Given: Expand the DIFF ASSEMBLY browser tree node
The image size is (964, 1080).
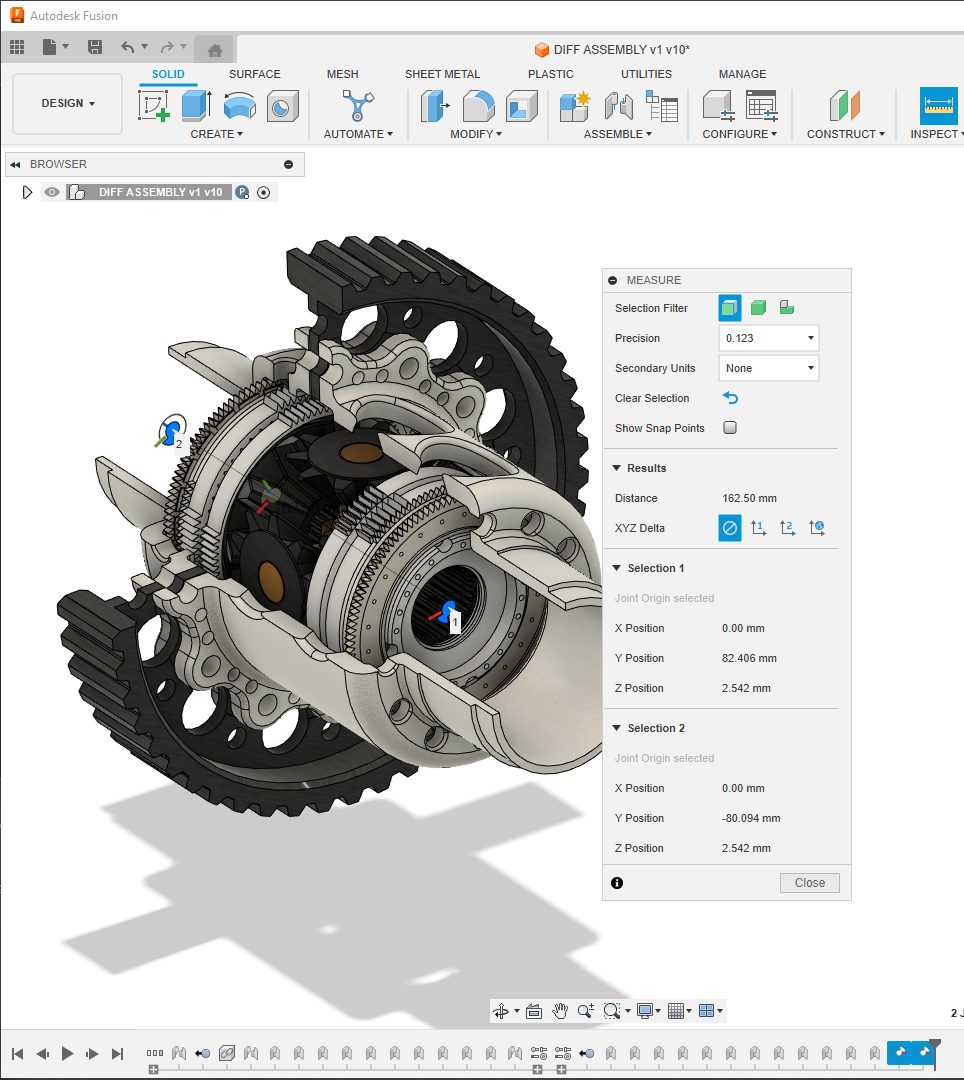Looking at the screenshot, I should (x=28, y=192).
